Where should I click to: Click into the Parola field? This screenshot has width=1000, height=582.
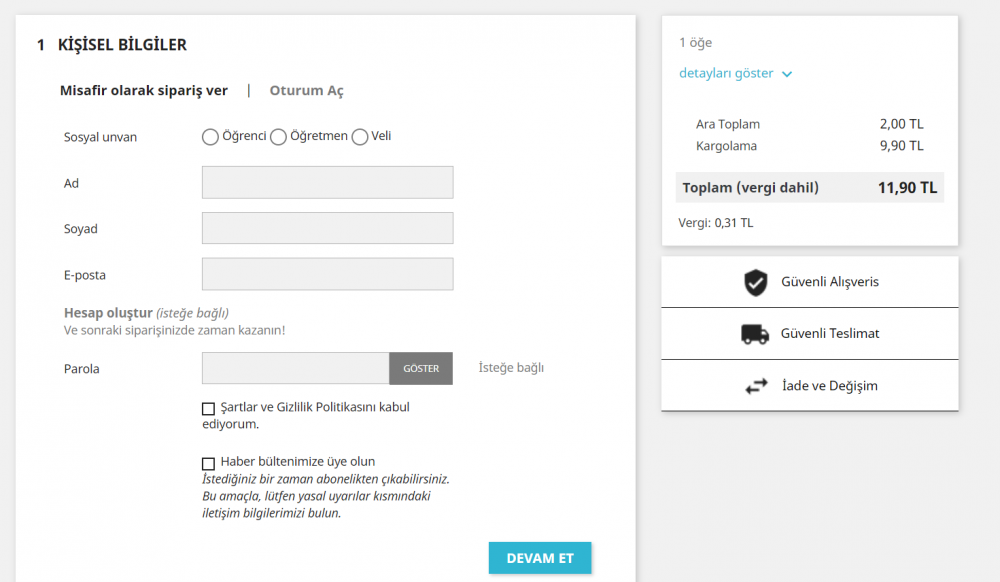pyautogui.click(x=296, y=368)
